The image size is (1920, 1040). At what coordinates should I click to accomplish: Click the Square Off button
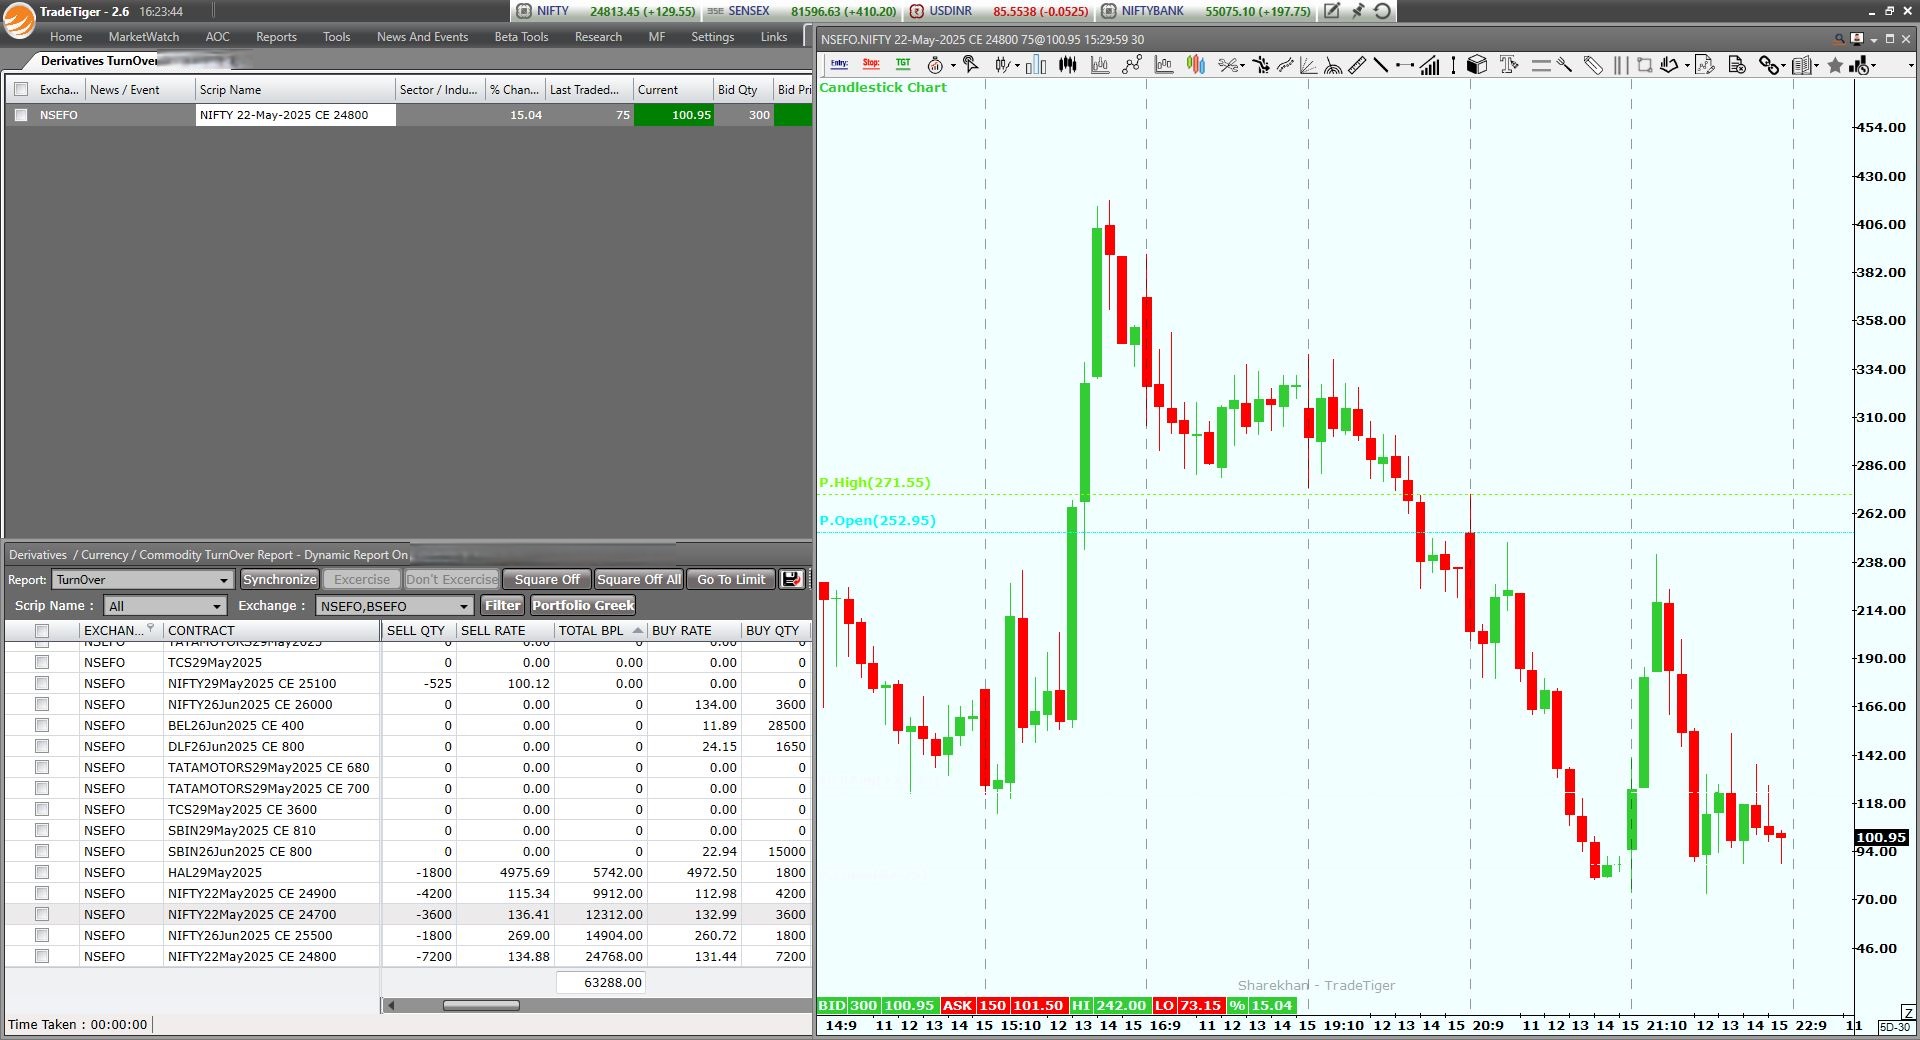coord(546,579)
